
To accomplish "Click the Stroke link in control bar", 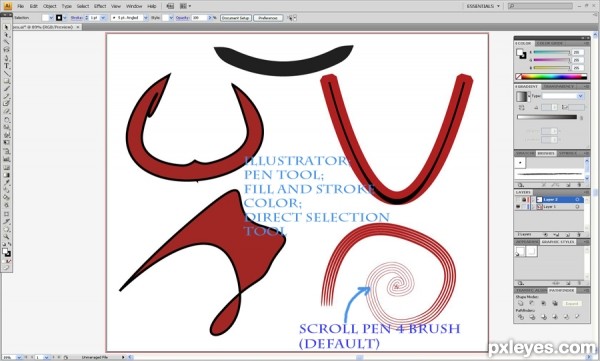I will [x=76, y=18].
